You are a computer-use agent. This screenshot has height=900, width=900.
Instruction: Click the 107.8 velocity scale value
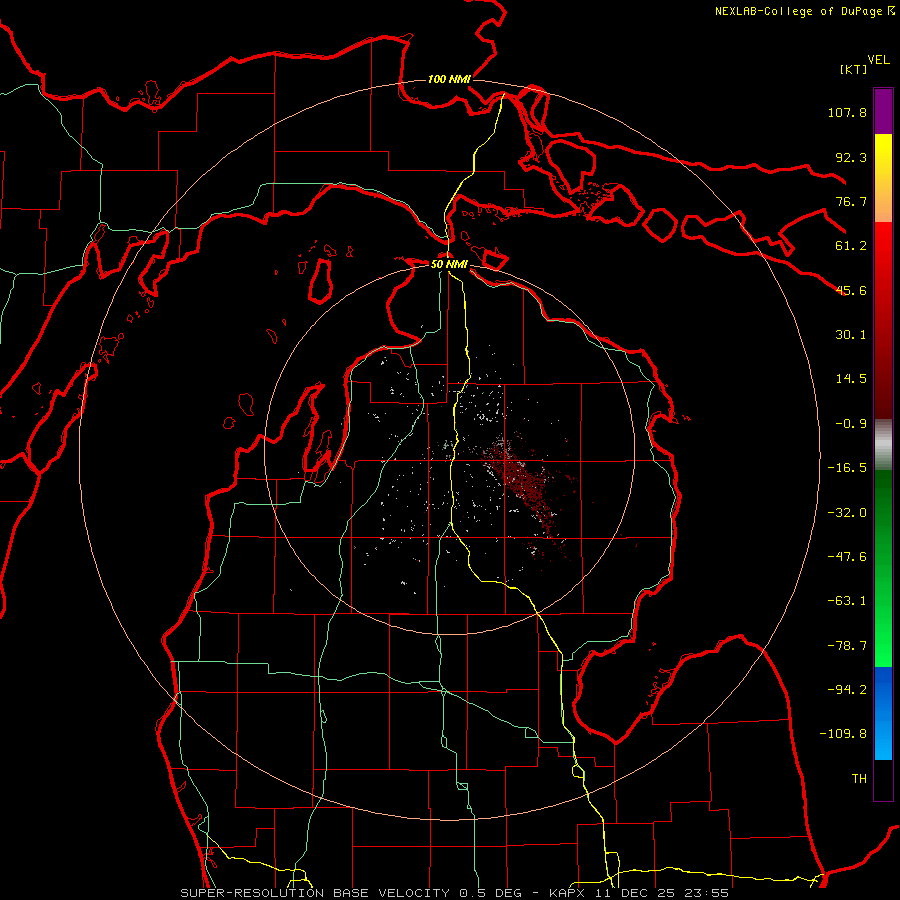pyautogui.click(x=847, y=112)
